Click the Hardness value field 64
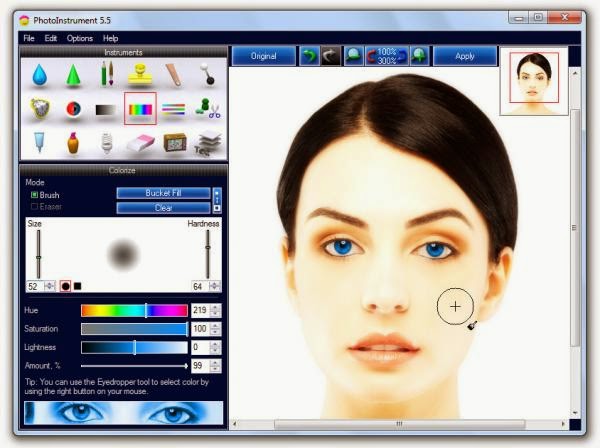The image size is (600, 448). (200, 286)
